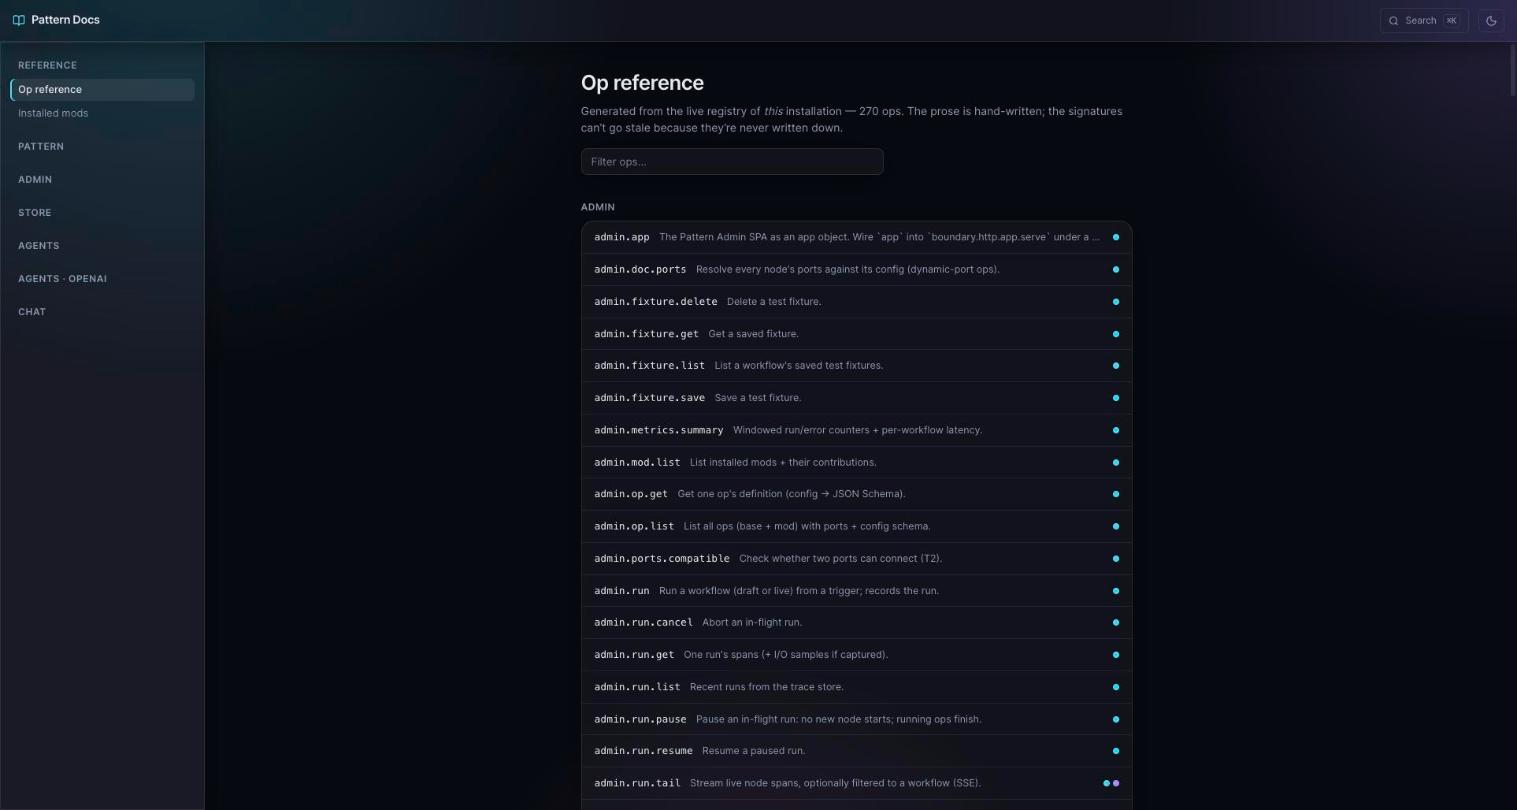Open admin.run.tail op entry
This screenshot has height=810, width=1517.
857,783
